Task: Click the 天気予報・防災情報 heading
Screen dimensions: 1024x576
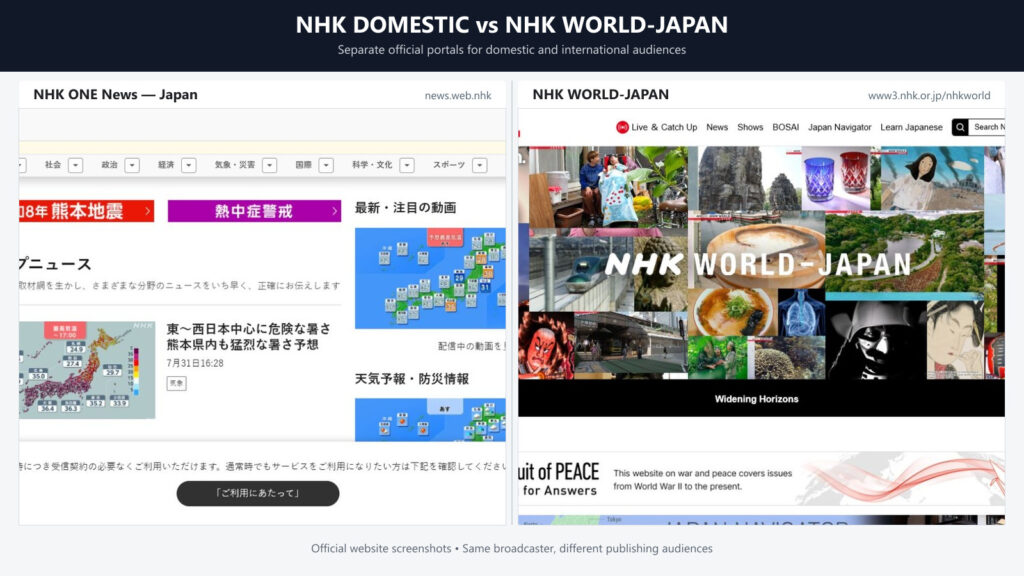Action: [411, 379]
